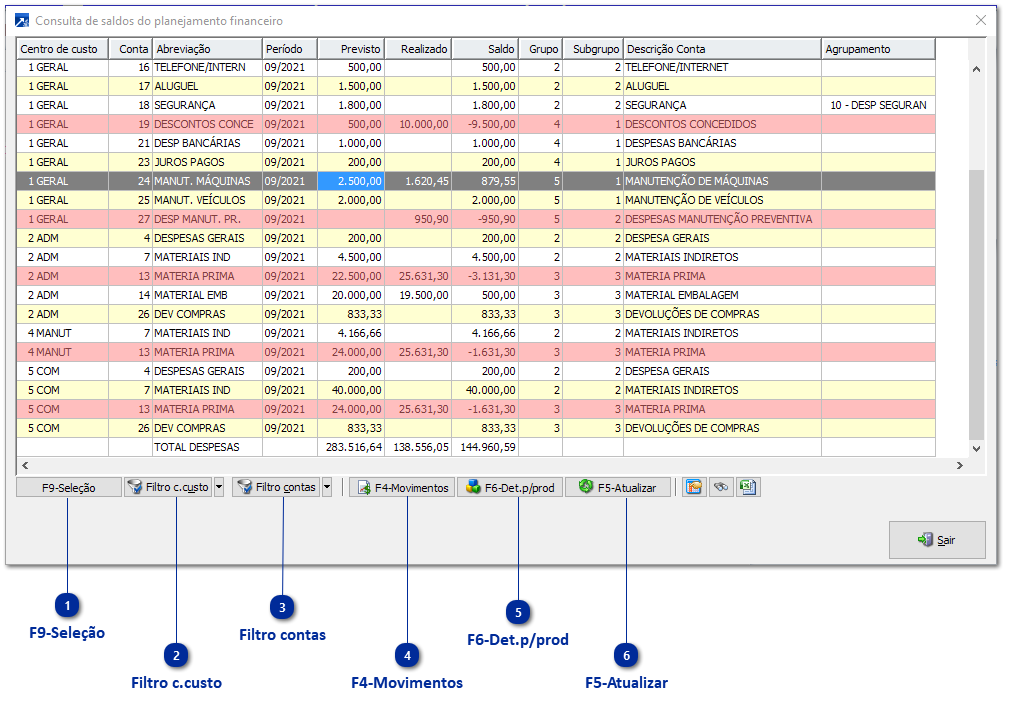Select the ALUGUEL row for 1 GERAL
Screen dimensions: 1020x709
(200, 86)
